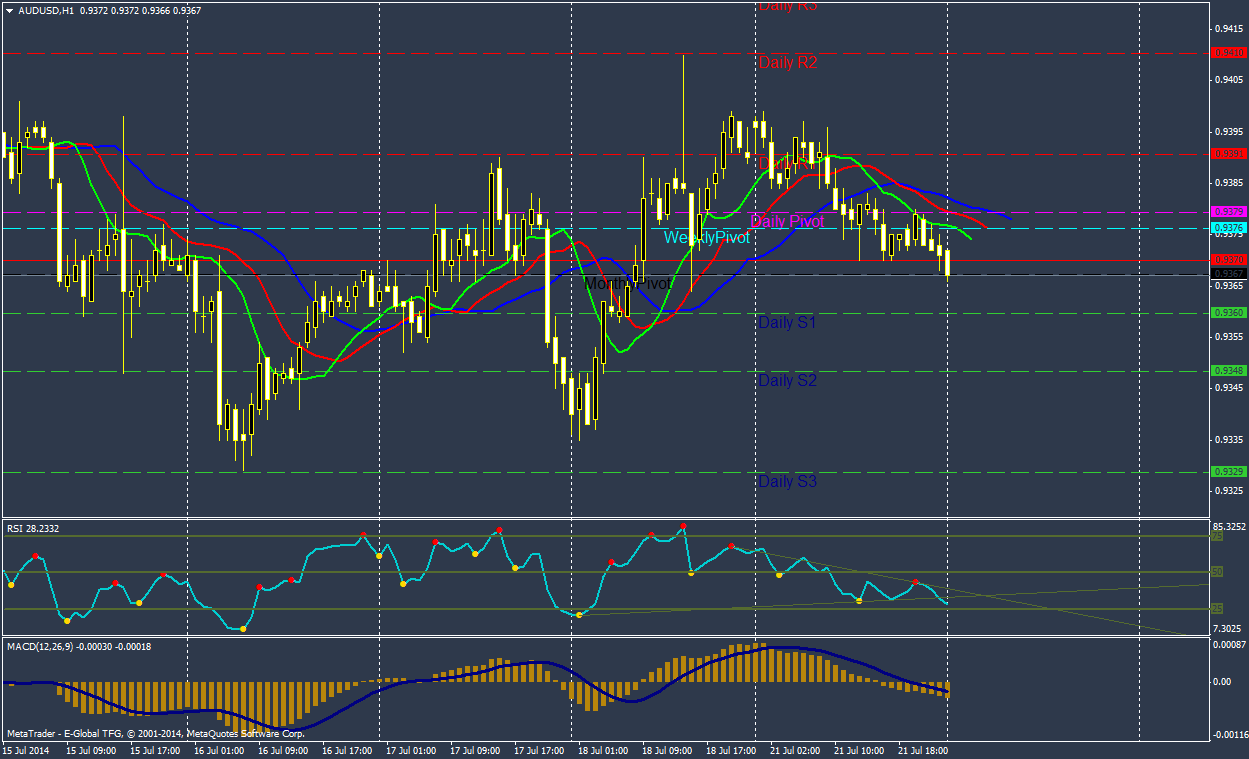The image size is (1249, 759).
Task: Select the magenta Daily Pivot label
Action: coord(787,221)
